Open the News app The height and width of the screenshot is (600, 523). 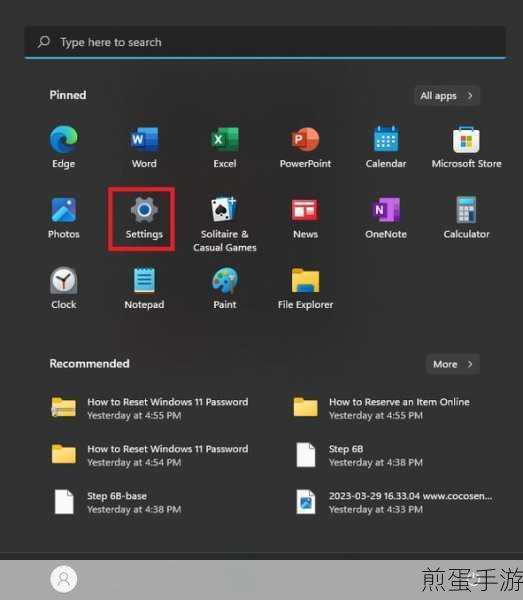pyautogui.click(x=305, y=217)
